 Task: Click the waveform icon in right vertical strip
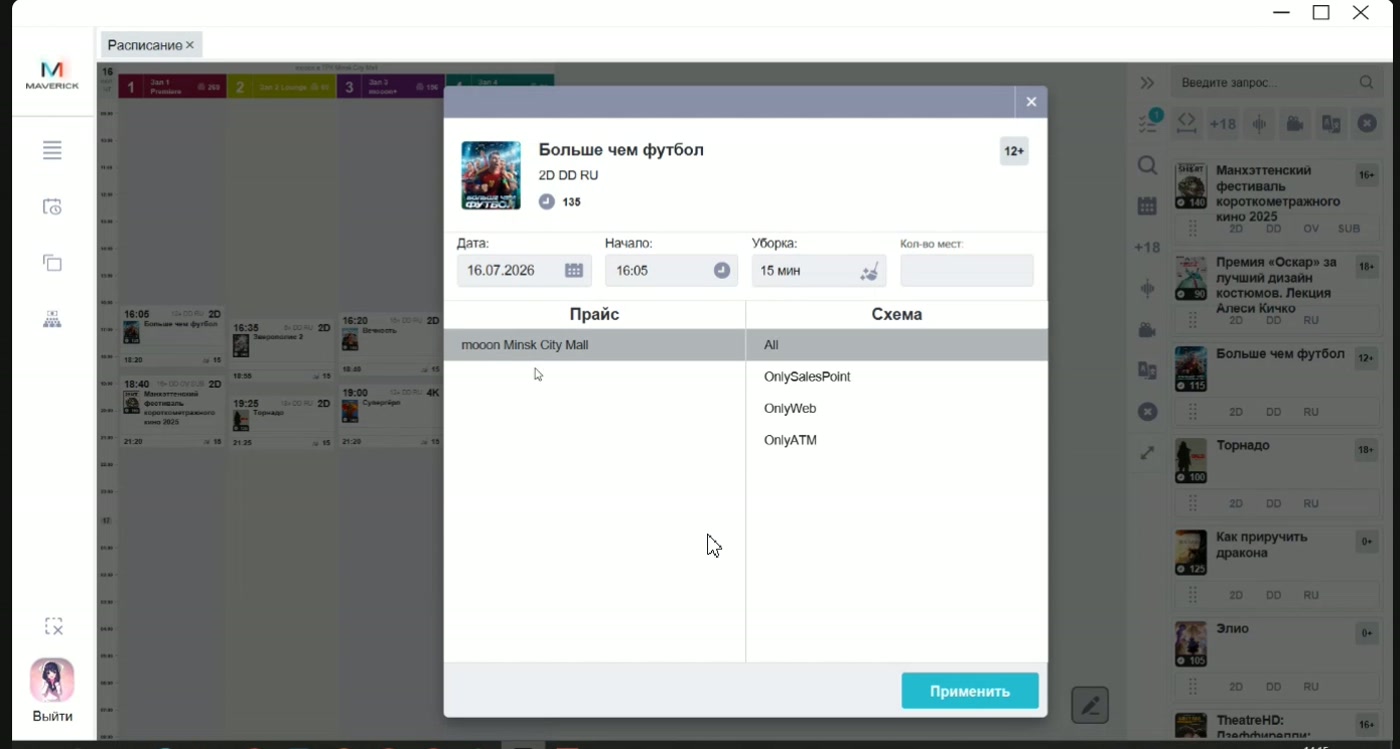click(1147, 289)
